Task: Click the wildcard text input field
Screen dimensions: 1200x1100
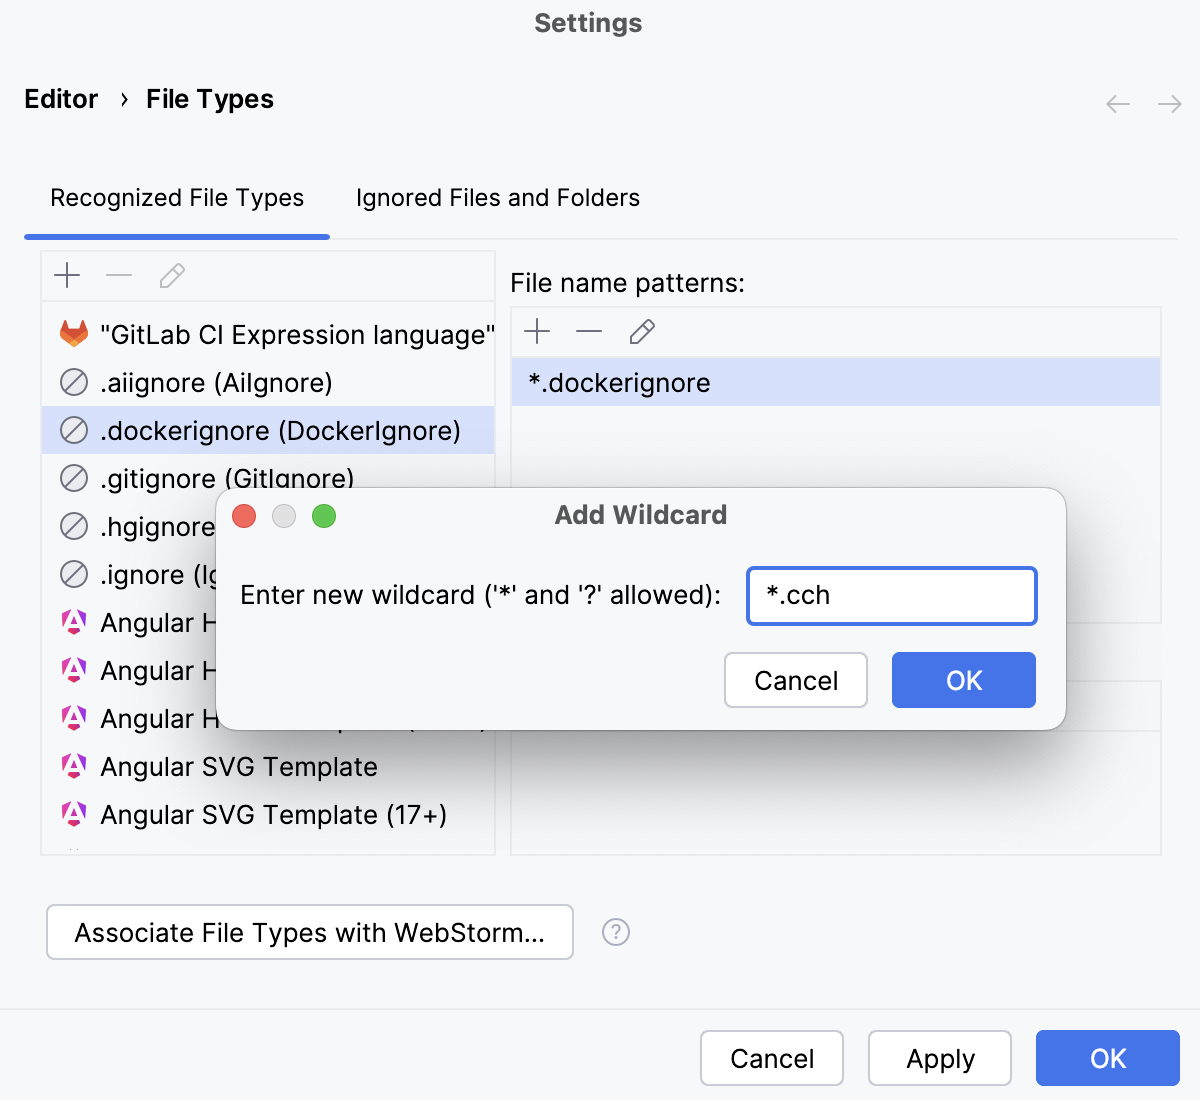Action: point(890,595)
